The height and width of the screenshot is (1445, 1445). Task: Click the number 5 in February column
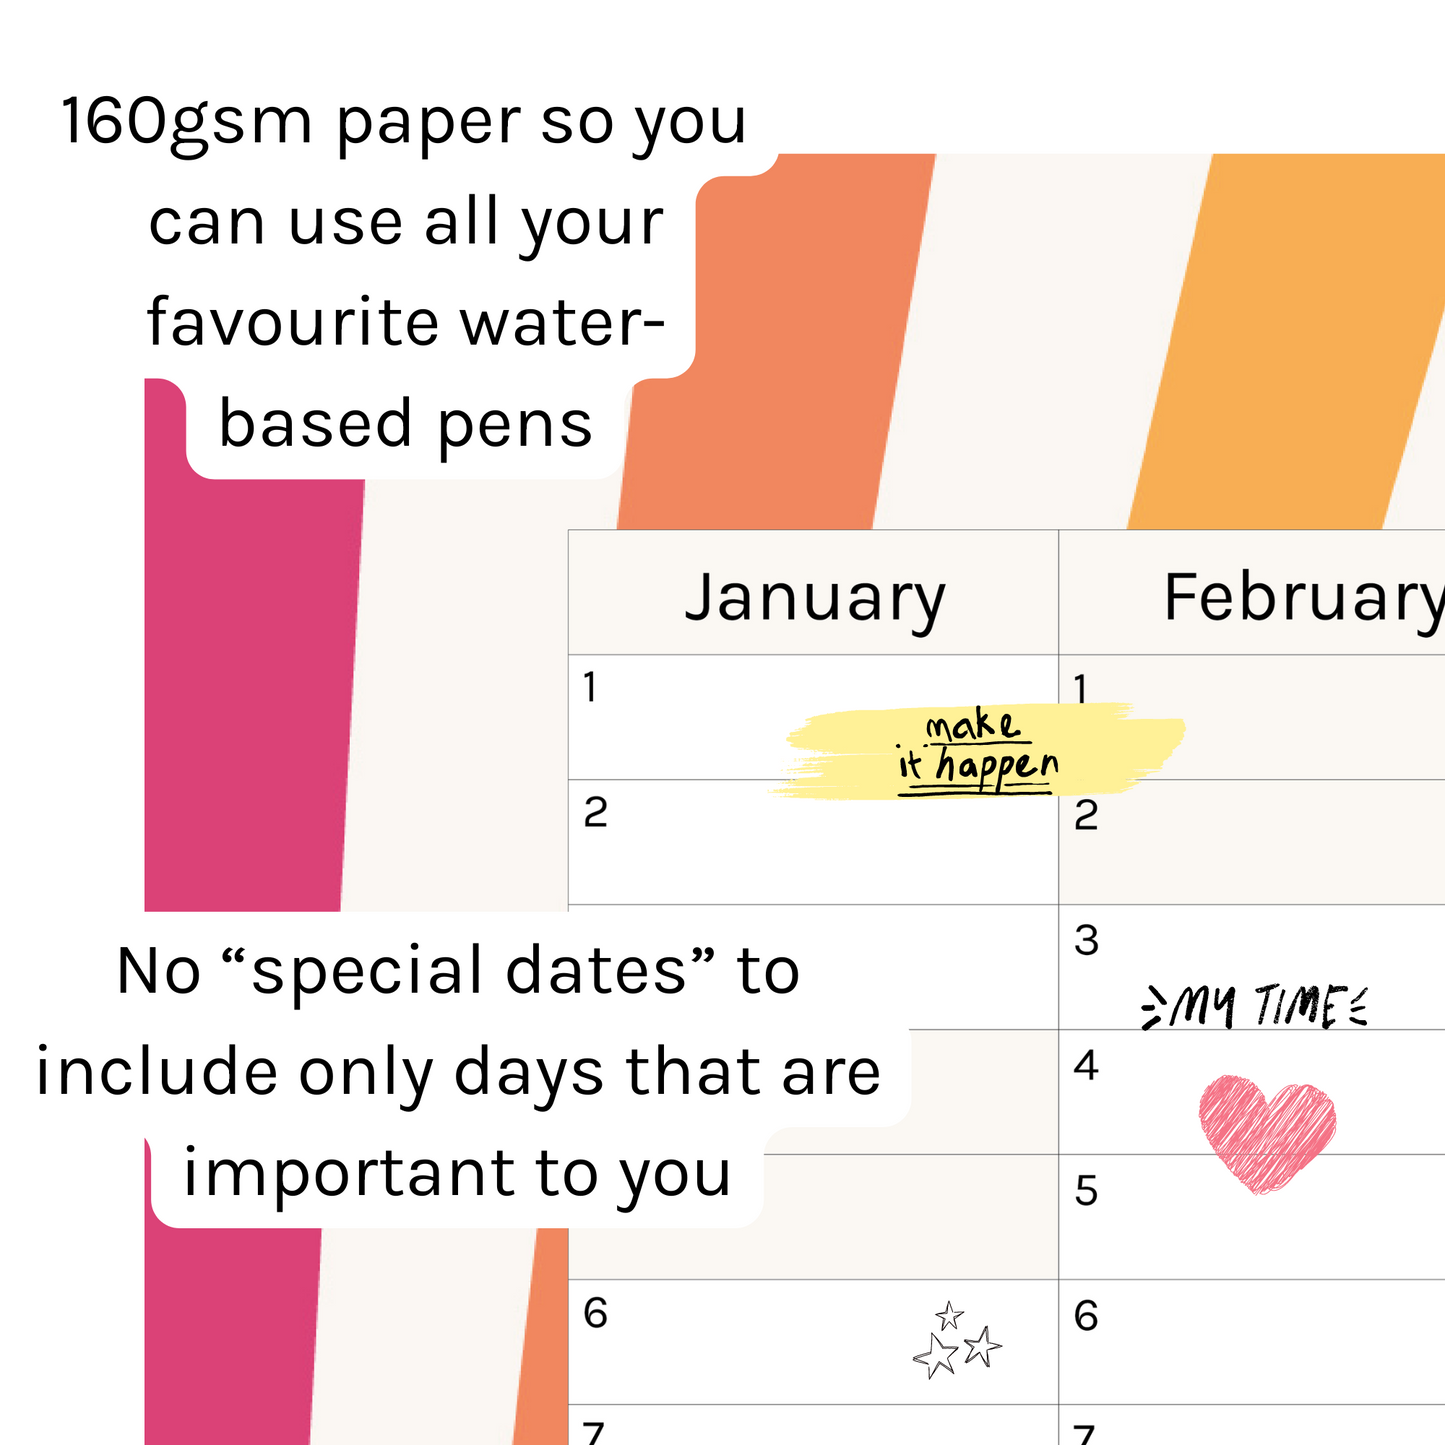(1086, 1191)
